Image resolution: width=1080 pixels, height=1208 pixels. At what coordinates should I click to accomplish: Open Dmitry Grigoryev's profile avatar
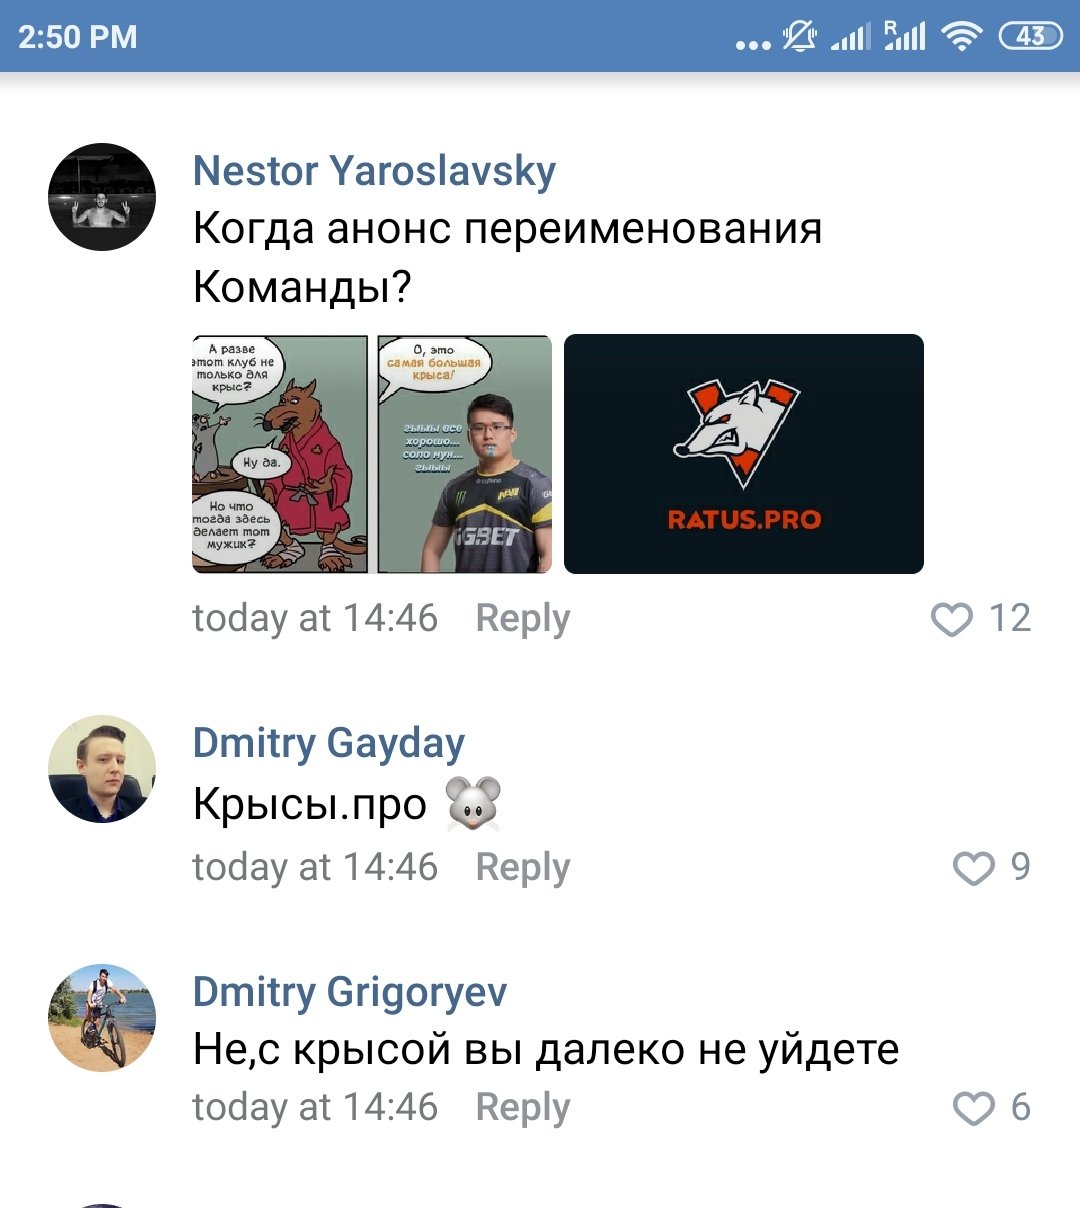102,1018
